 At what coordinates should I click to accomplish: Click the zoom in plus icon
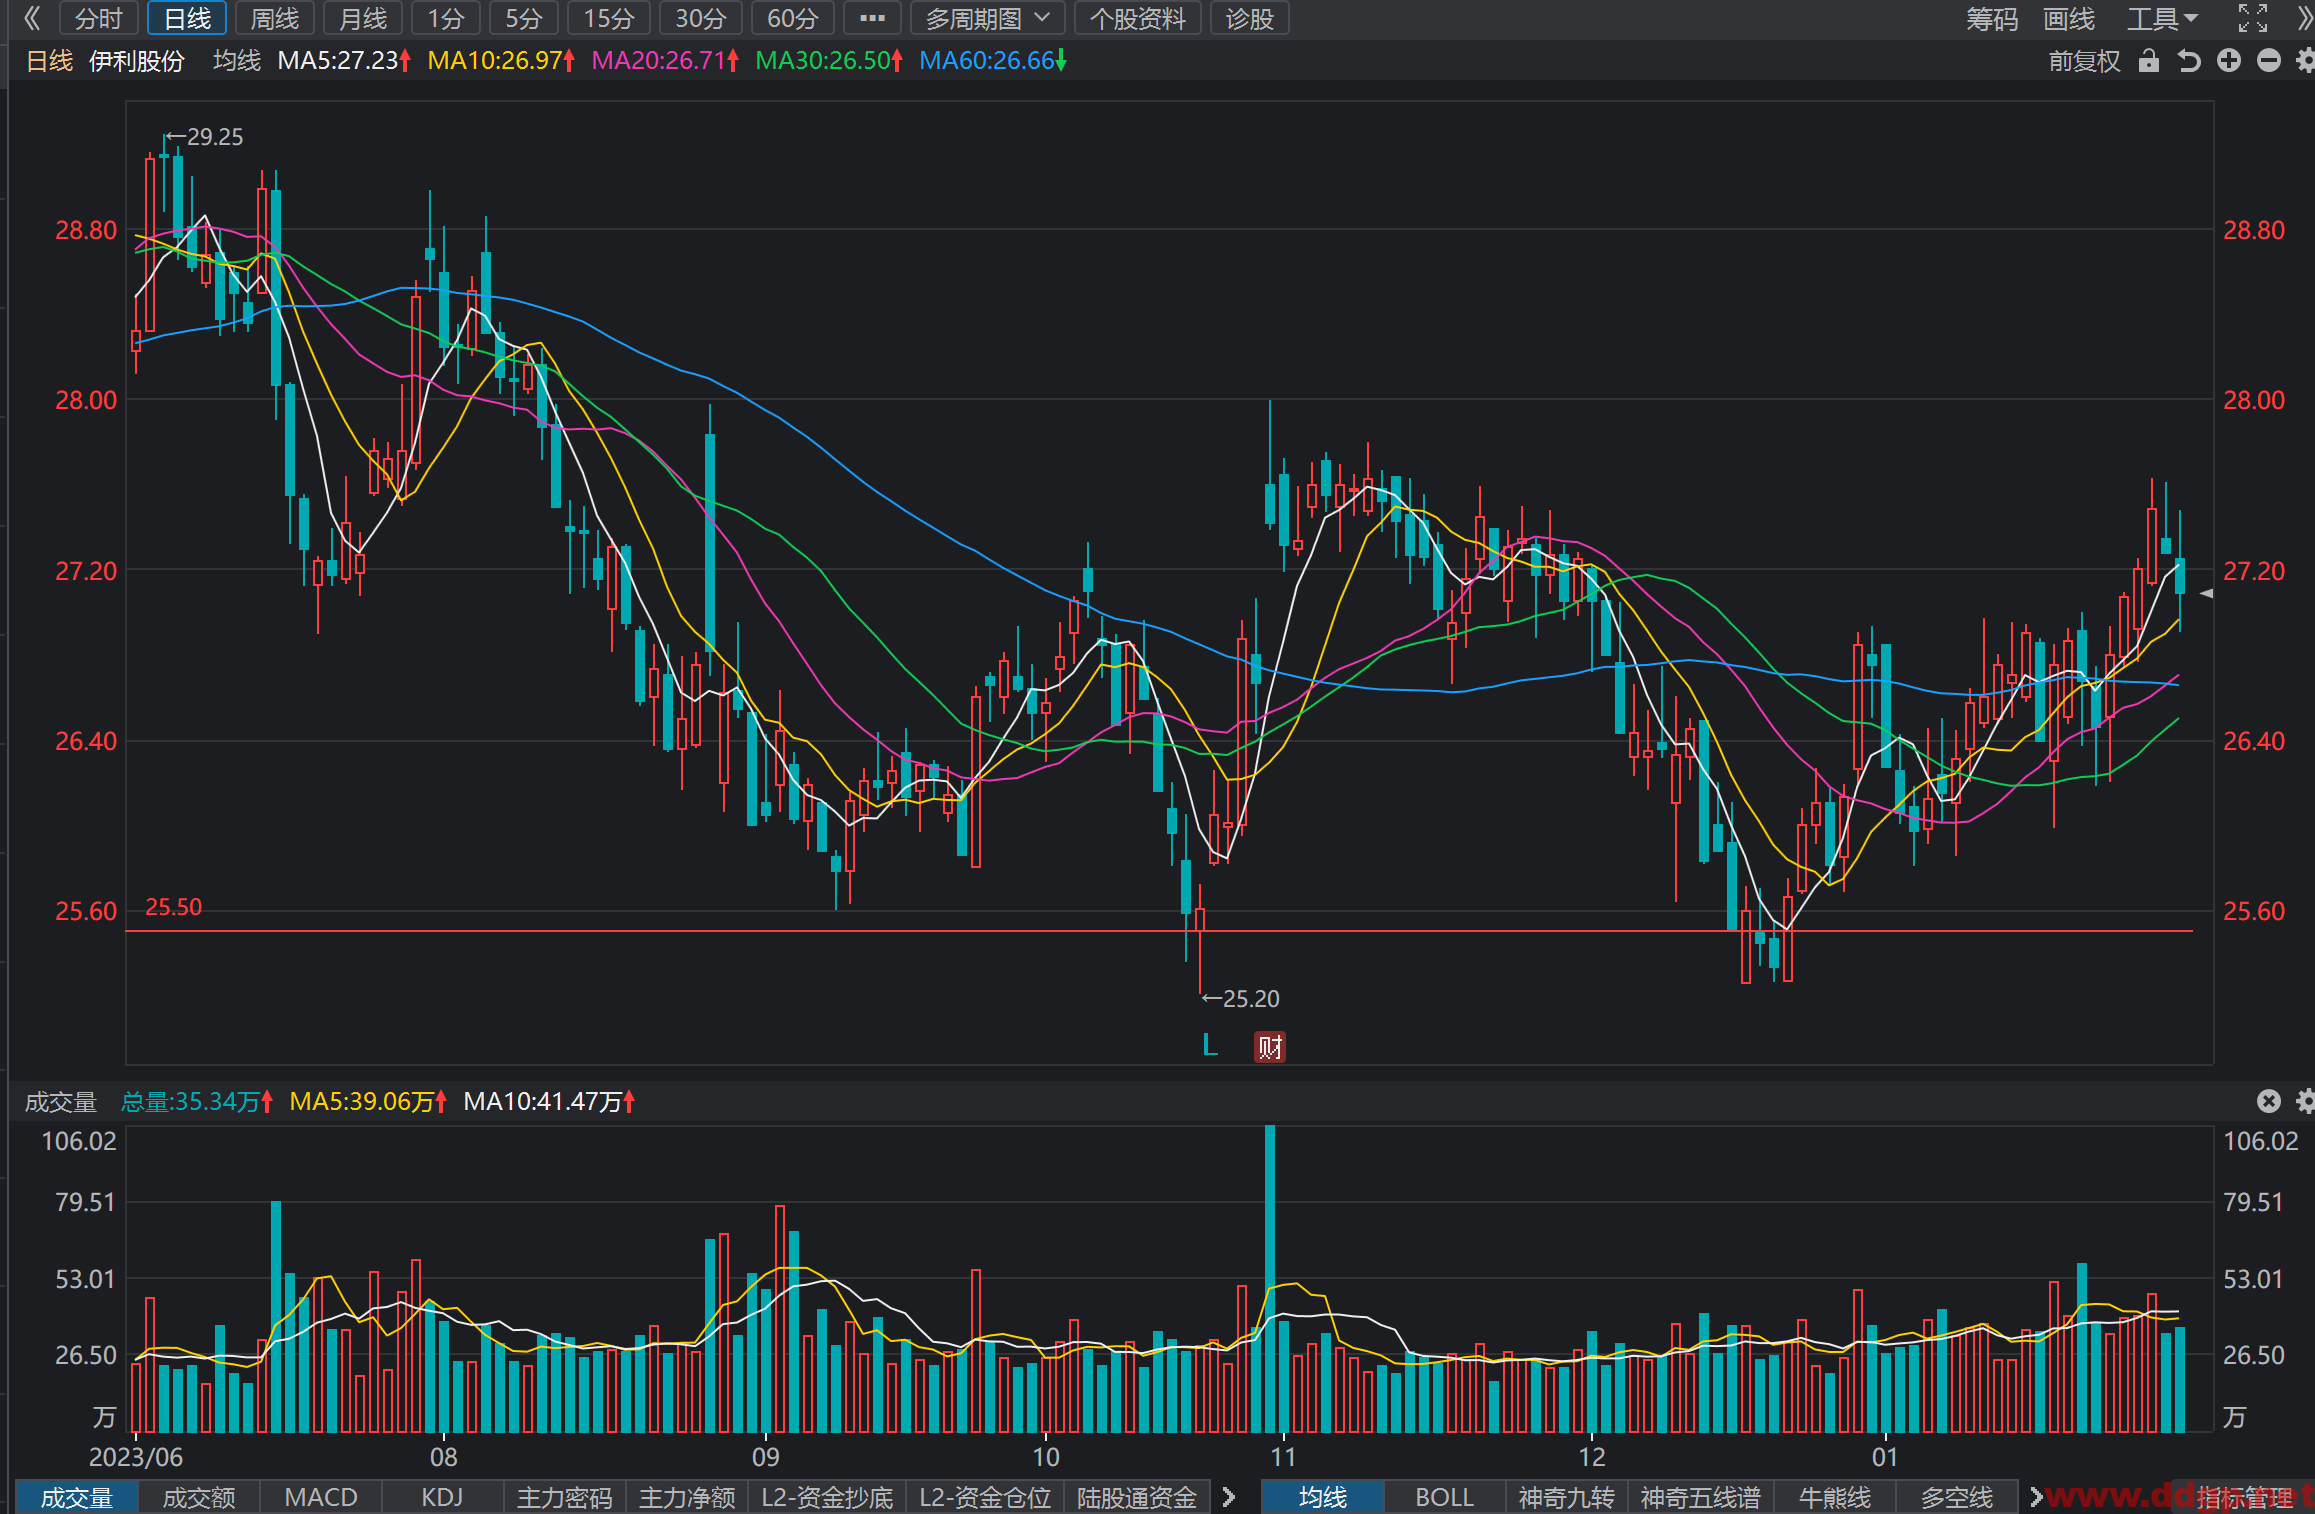tap(2229, 61)
